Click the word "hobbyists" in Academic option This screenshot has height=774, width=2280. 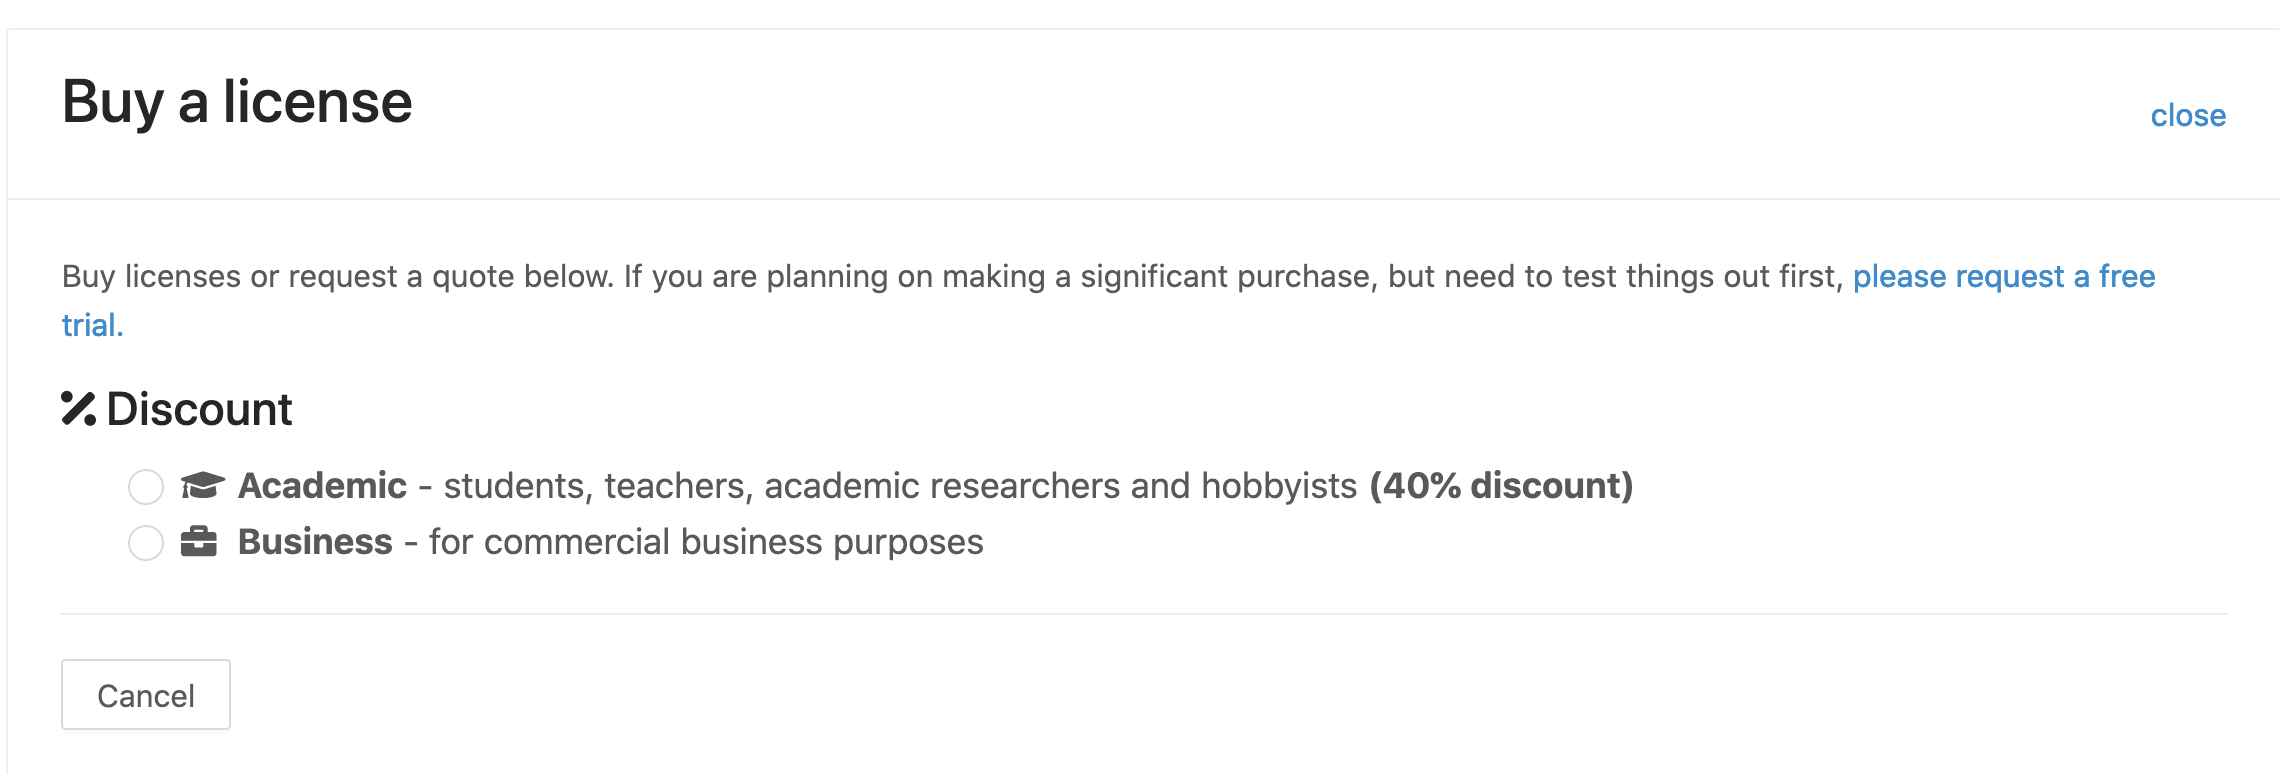1279,486
